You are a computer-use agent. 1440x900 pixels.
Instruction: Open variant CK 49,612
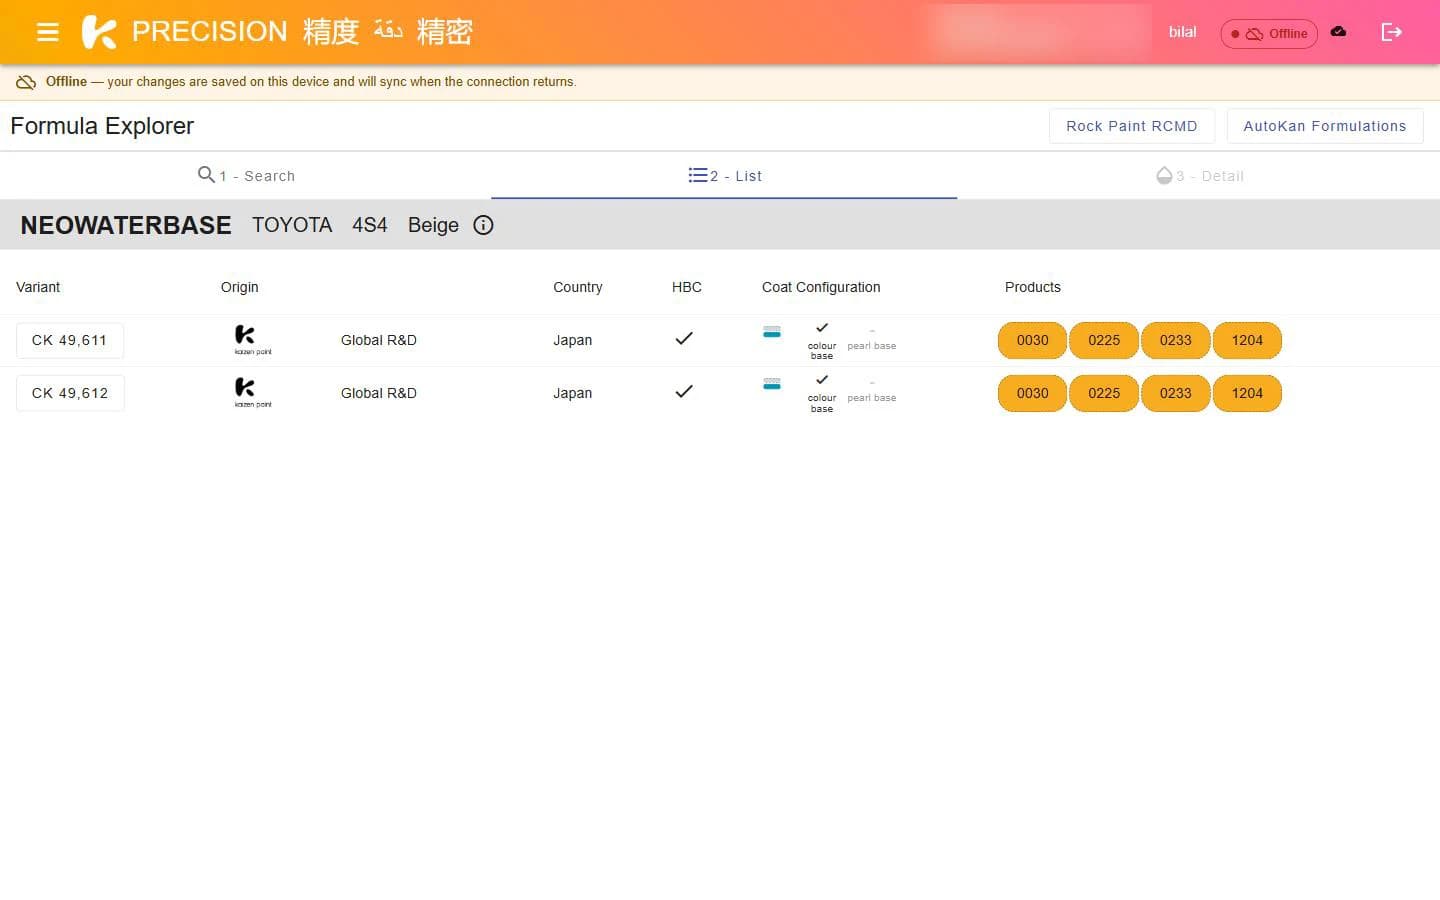click(70, 393)
